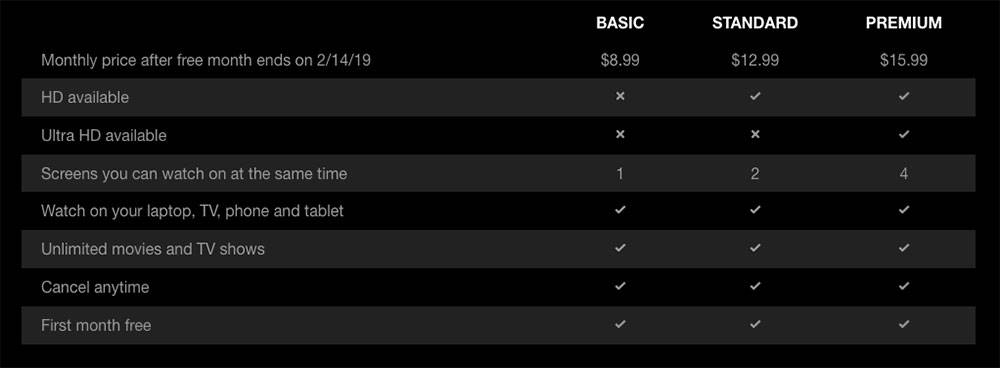
Task: Click Standard checkmark for Unlimited movies and TV shows
Action: click(x=755, y=249)
